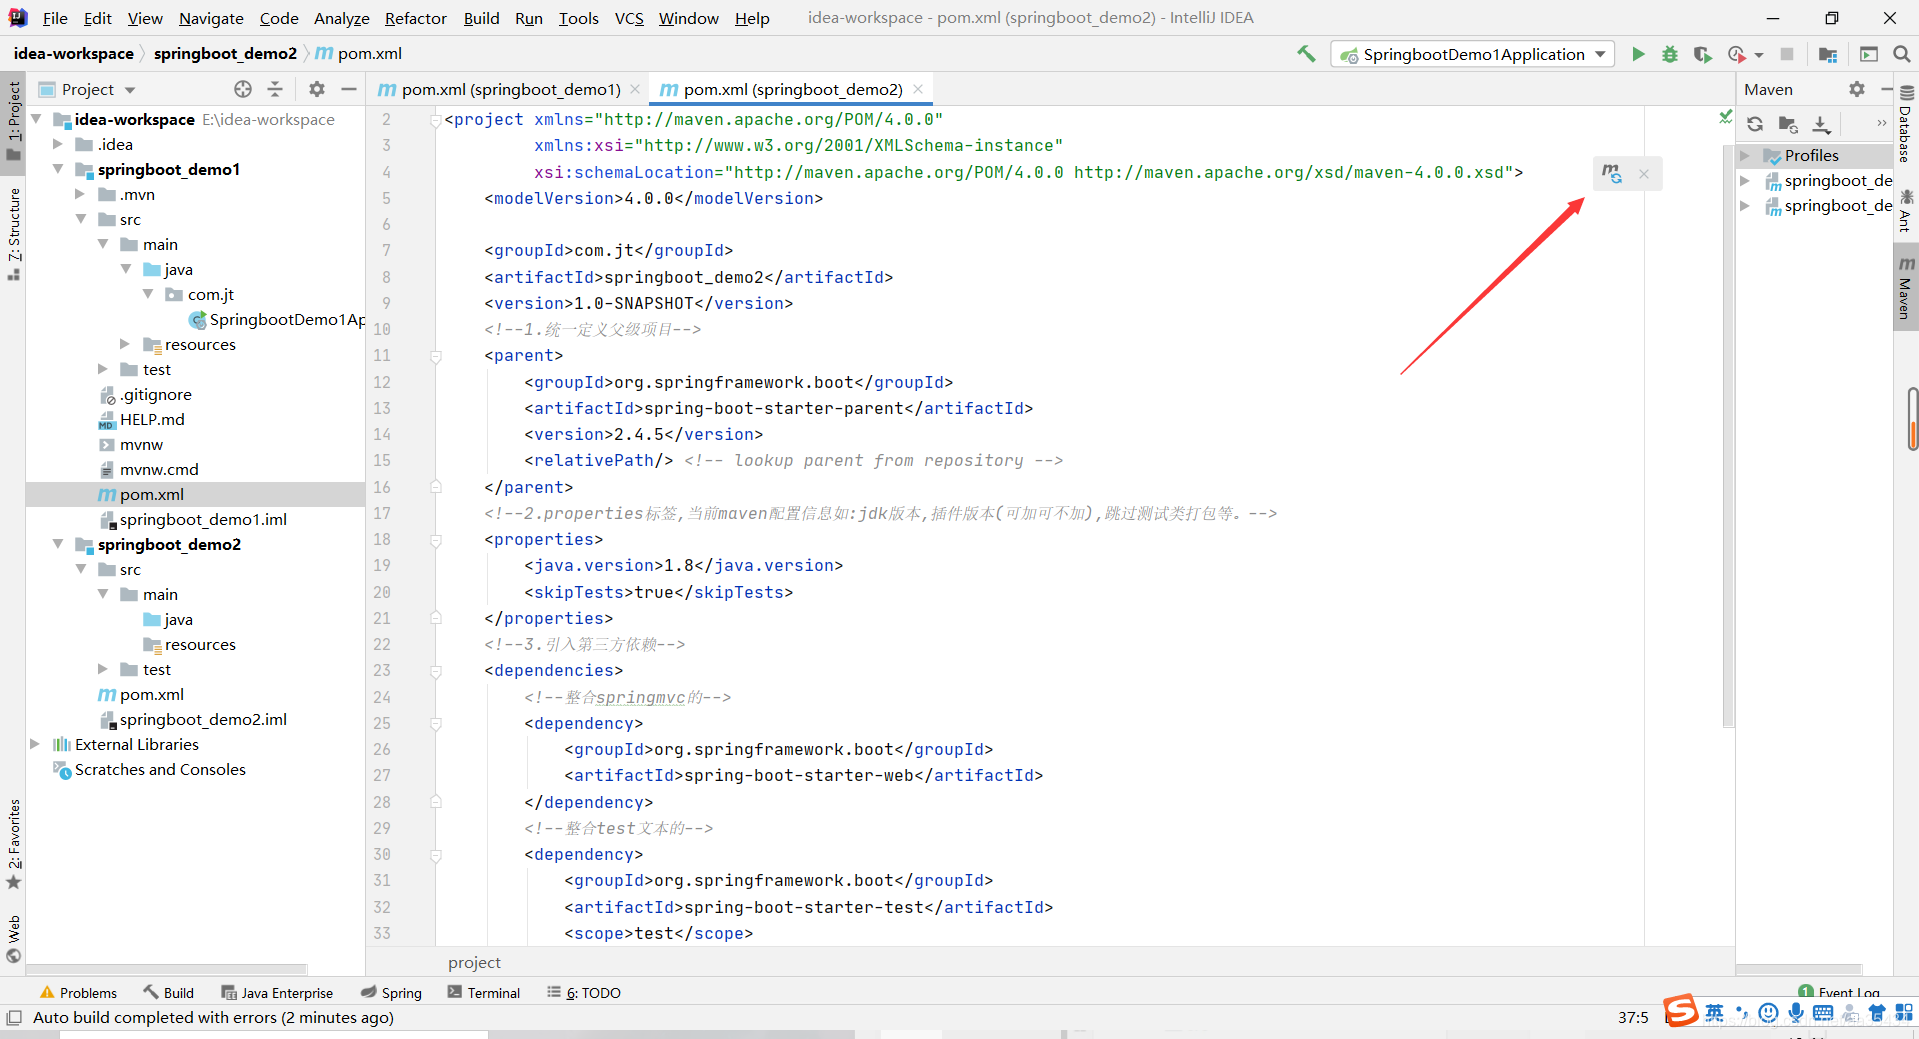Select springboot_demo2.iml file

(193, 719)
